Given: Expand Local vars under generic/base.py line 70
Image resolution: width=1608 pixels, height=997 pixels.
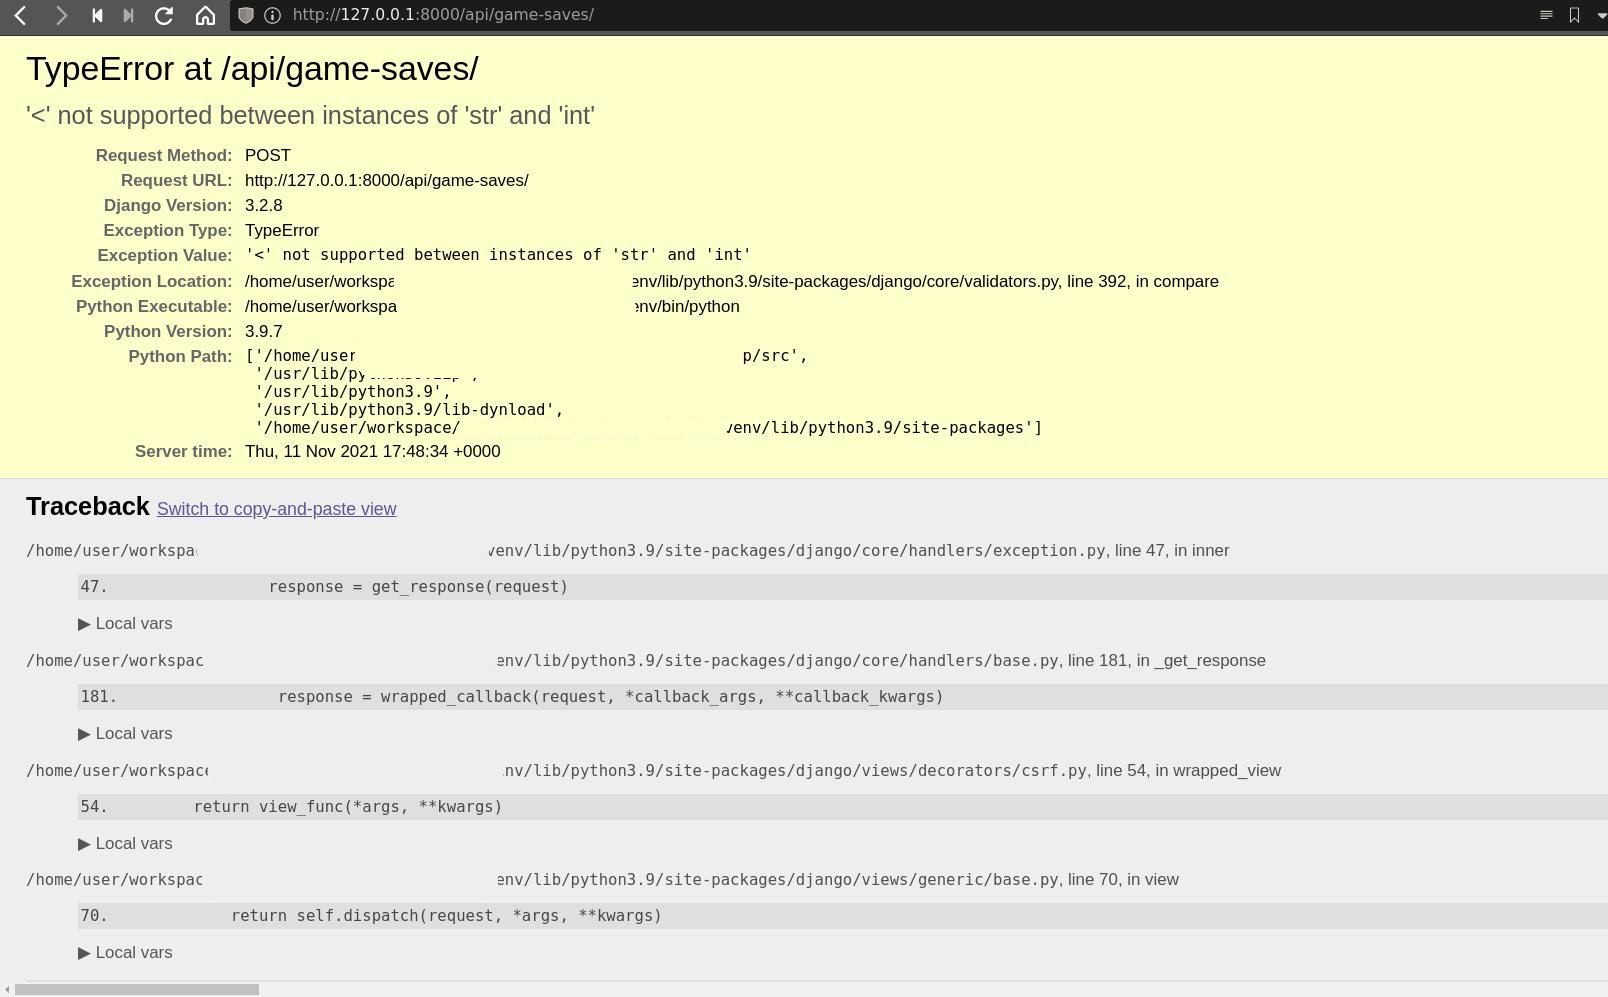Looking at the screenshot, I should pyautogui.click(x=125, y=953).
